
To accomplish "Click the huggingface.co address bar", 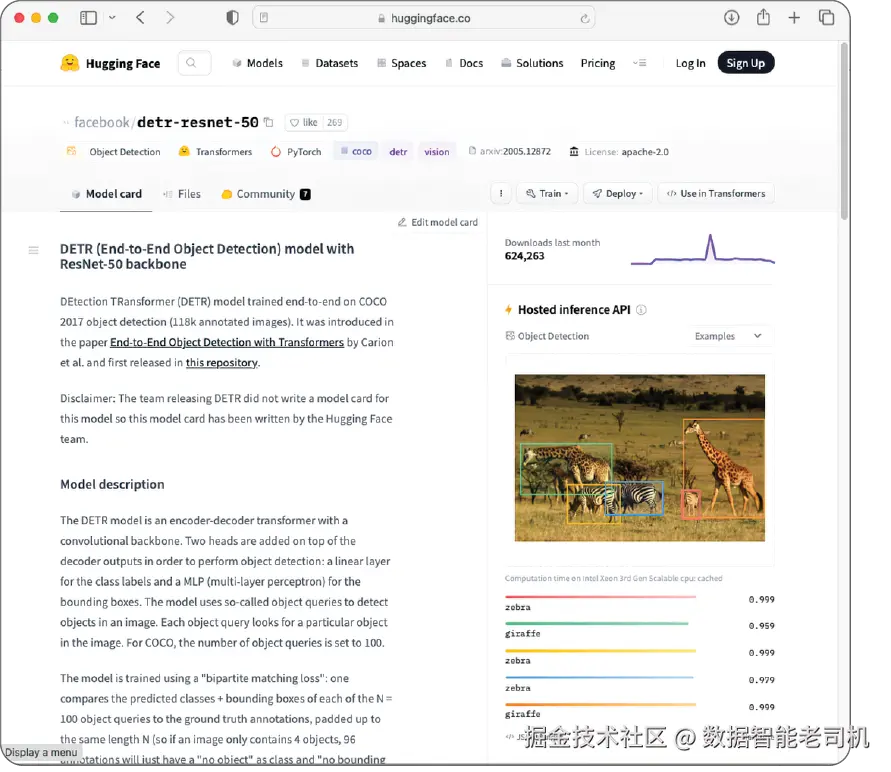I will [x=424, y=18].
